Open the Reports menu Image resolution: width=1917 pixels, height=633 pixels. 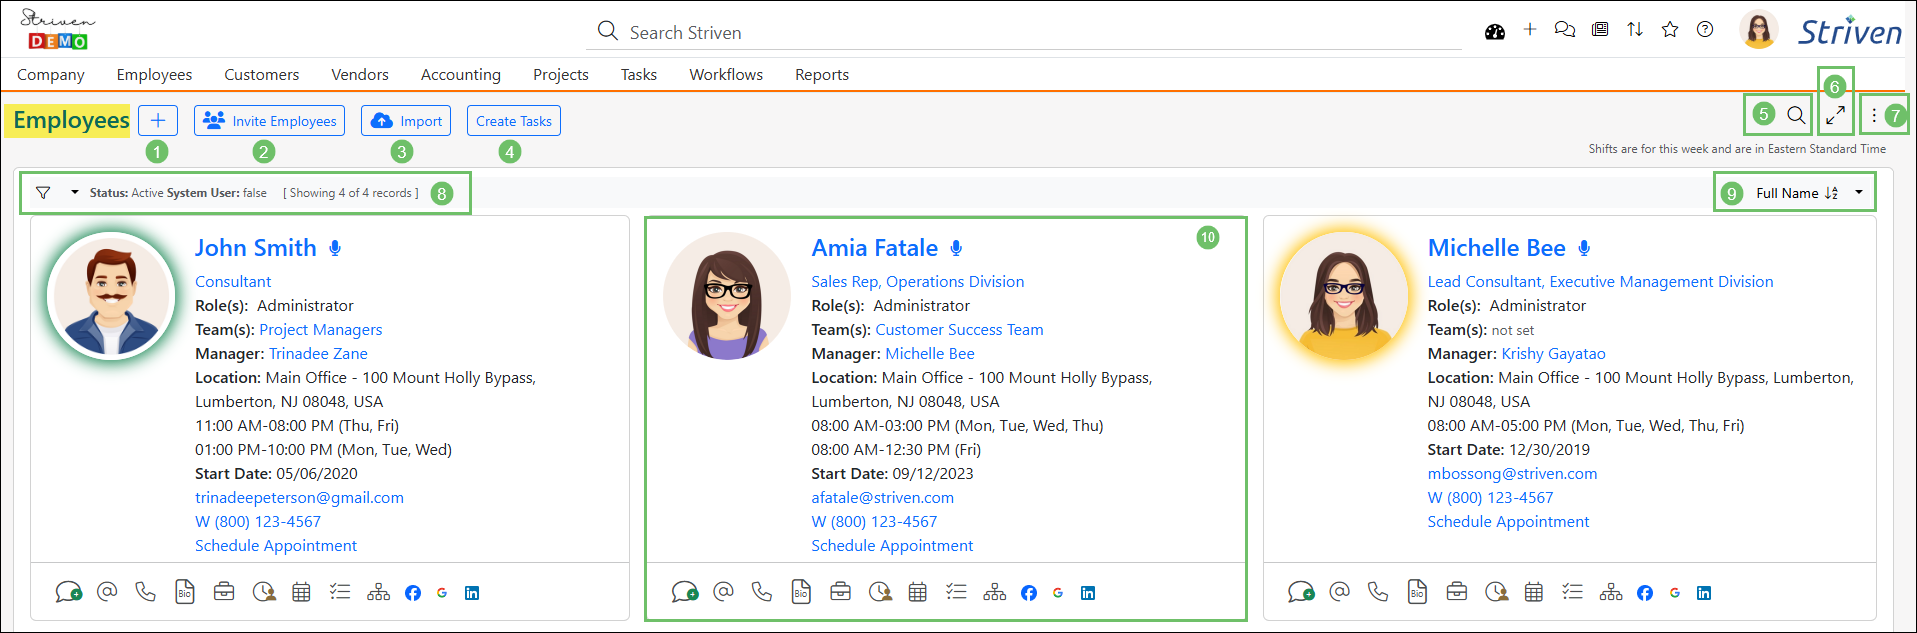[x=822, y=75]
